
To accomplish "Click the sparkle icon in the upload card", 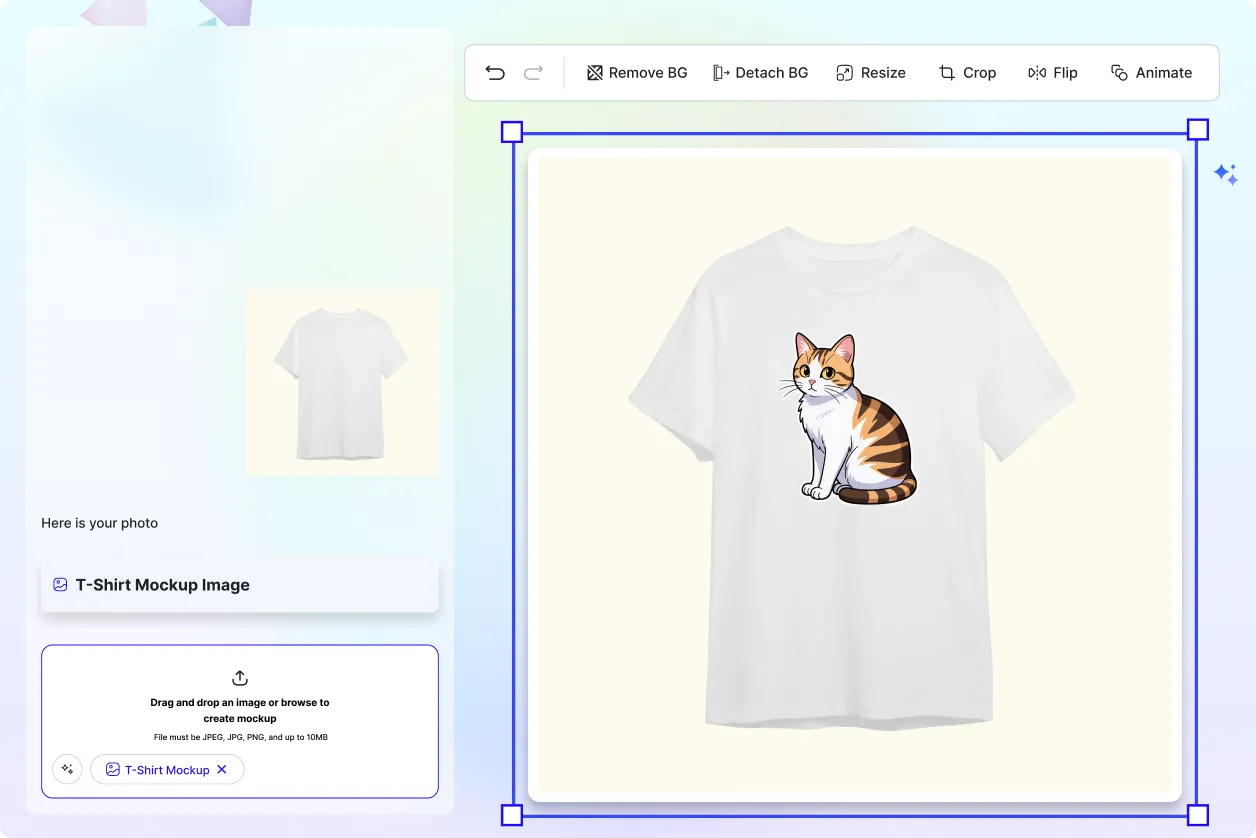I will pyautogui.click(x=67, y=769).
